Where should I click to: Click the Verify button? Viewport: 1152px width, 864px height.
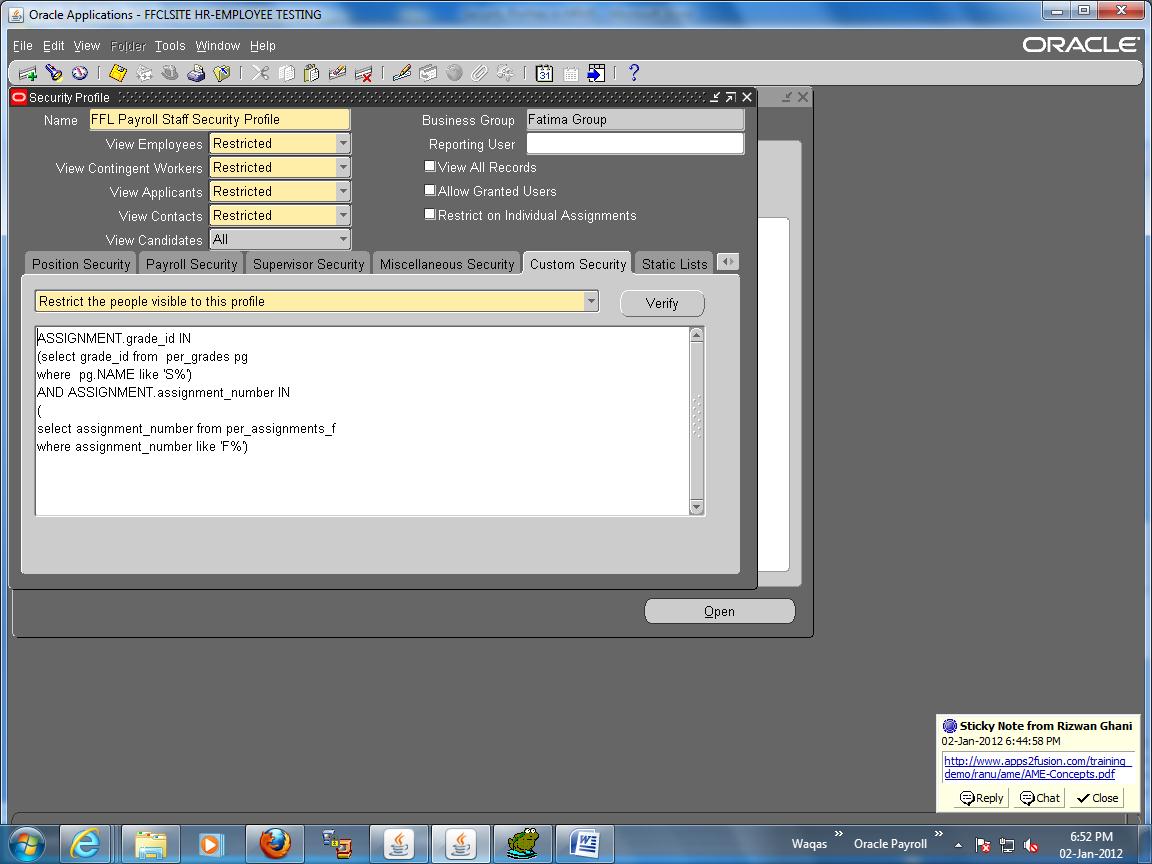pyautogui.click(x=662, y=303)
